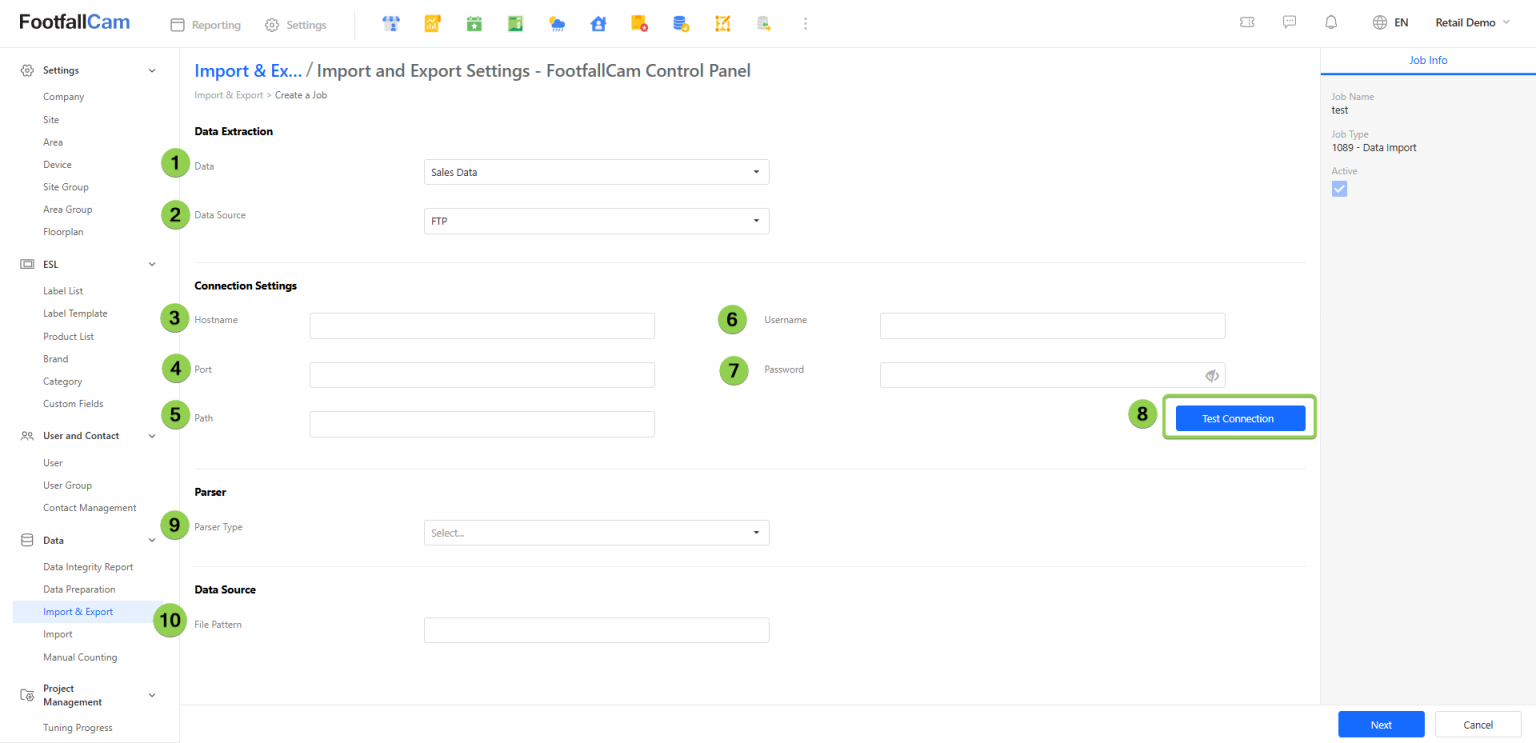The height and width of the screenshot is (743, 1536).
Task: Open the blue database clock icon
Action: (x=681, y=24)
